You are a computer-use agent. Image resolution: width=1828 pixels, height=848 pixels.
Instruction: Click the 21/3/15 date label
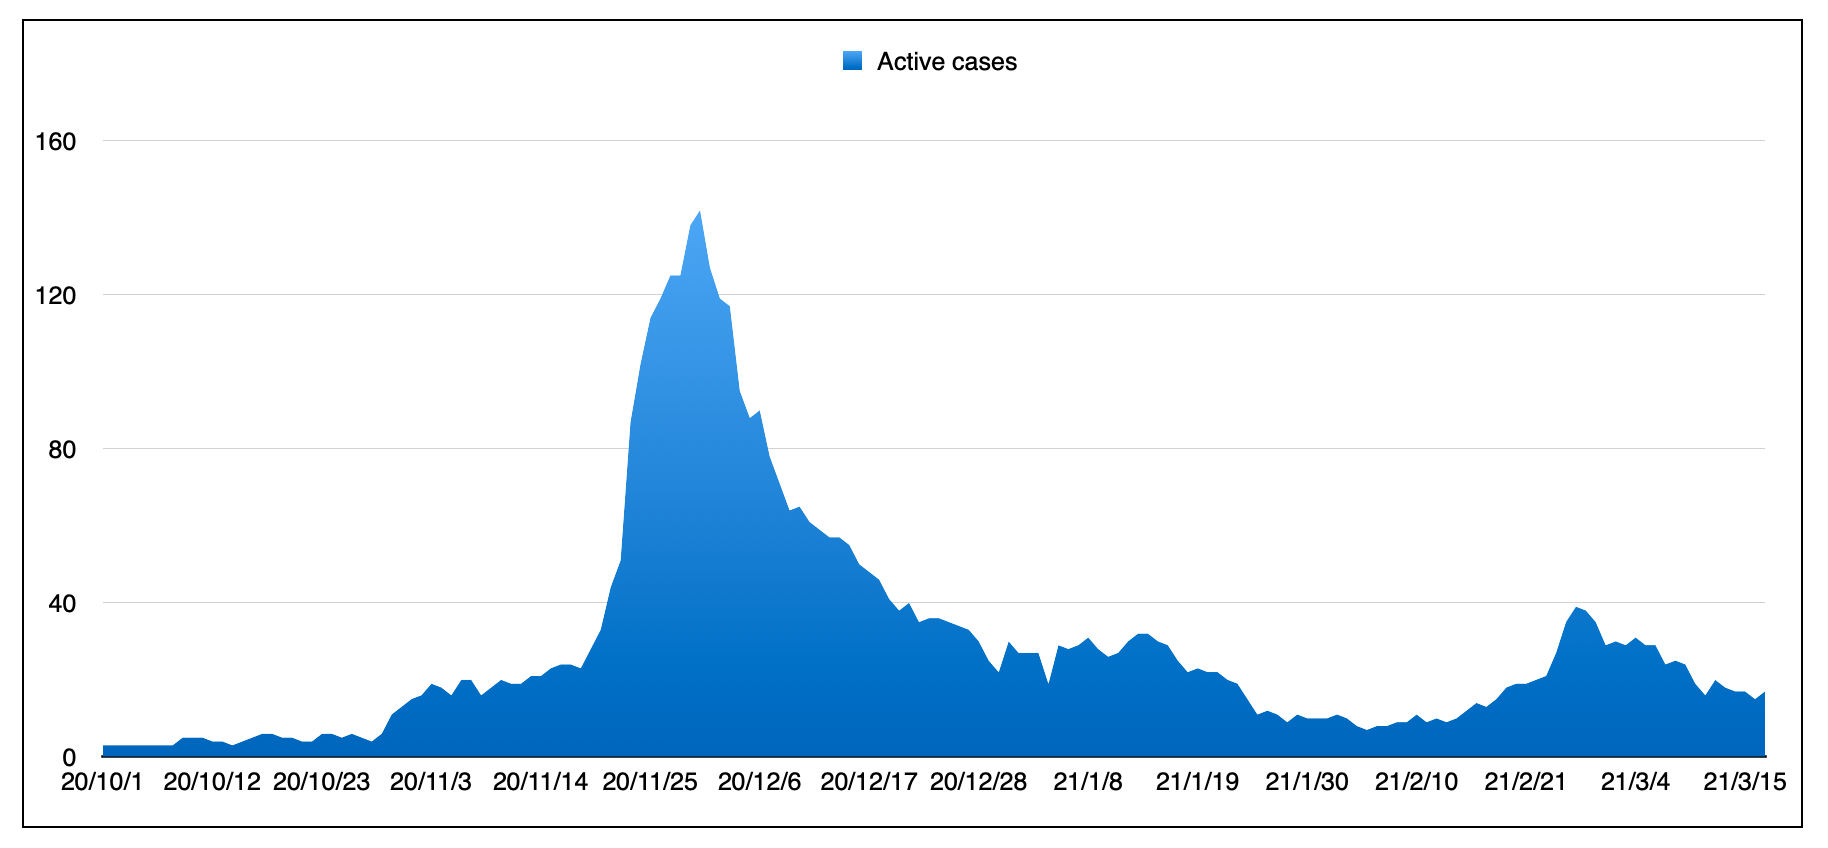point(1744,782)
